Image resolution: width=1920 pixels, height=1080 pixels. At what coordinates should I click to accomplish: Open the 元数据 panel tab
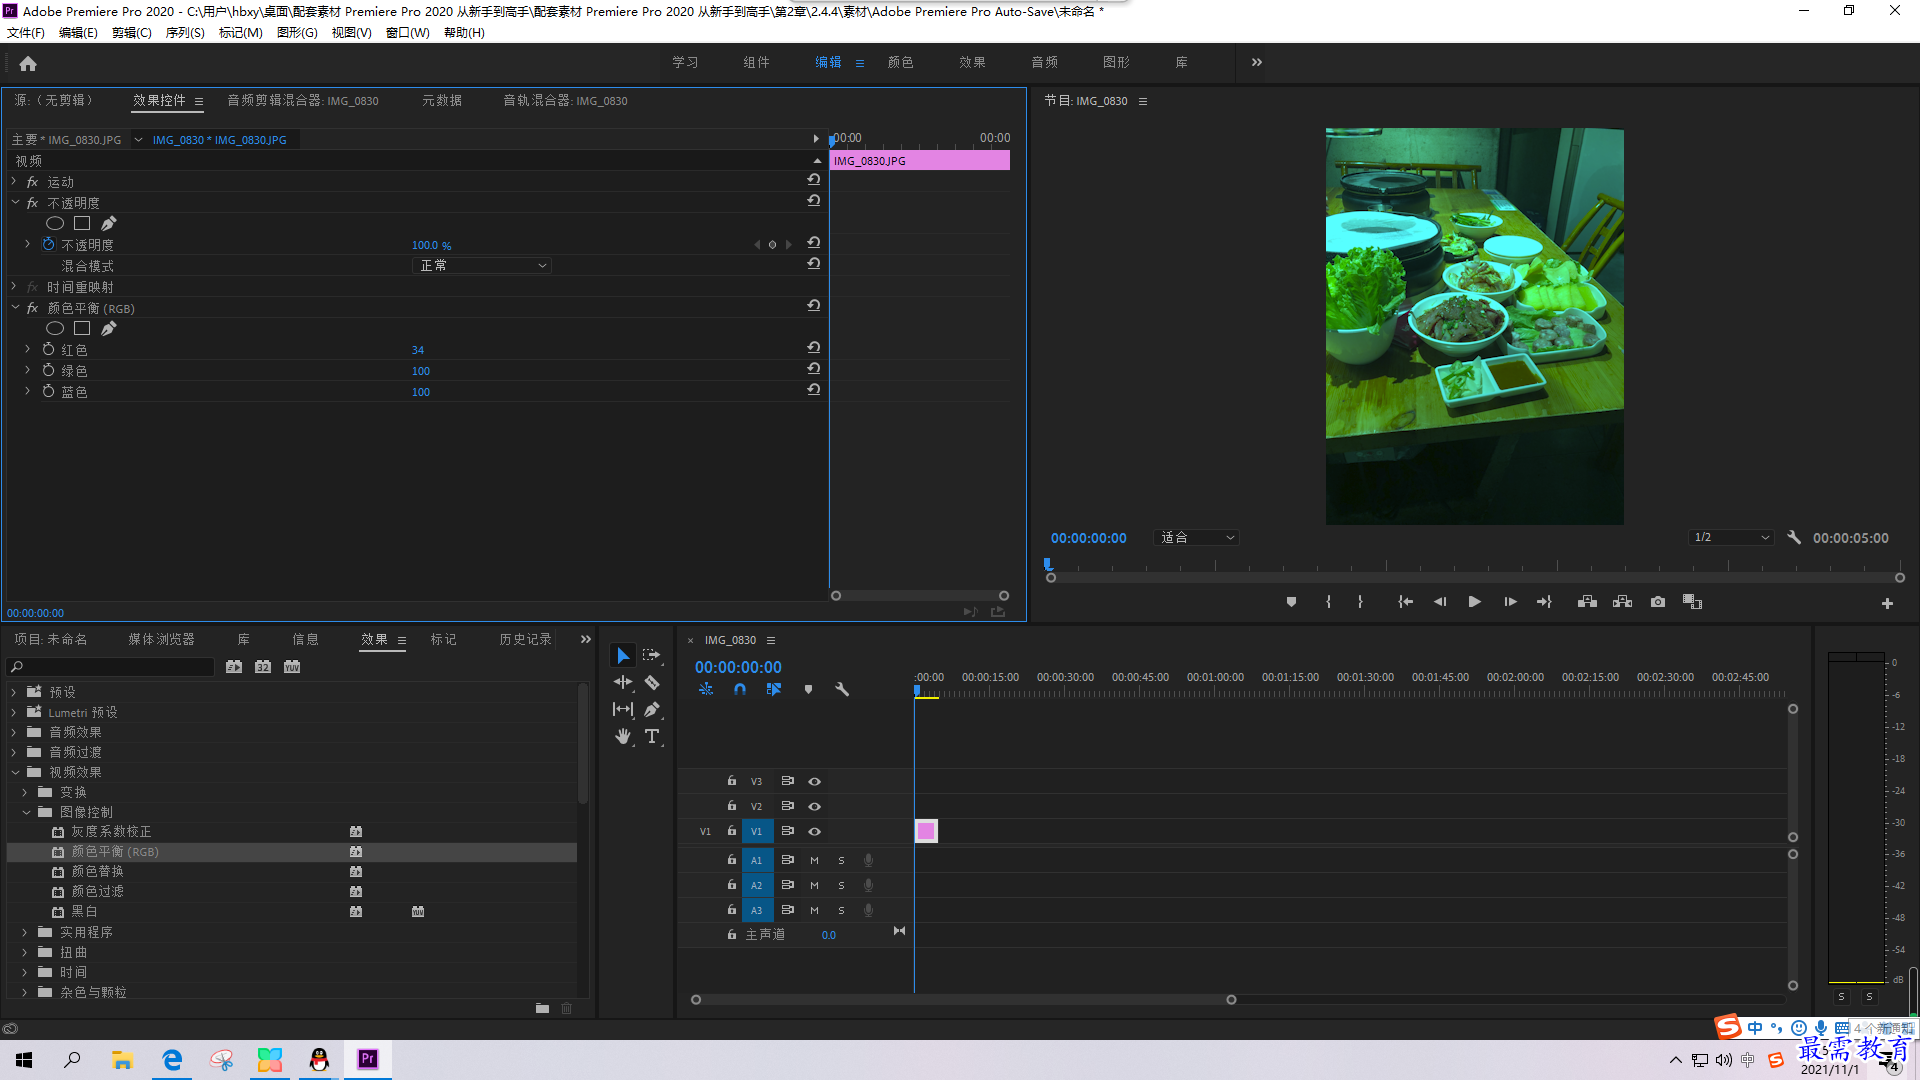441,100
